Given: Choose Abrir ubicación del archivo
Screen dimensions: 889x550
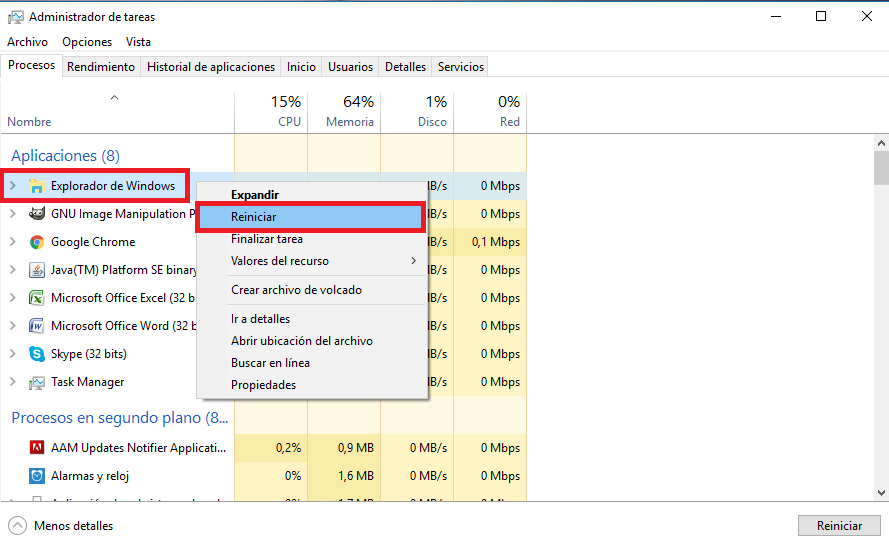Looking at the screenshot, I should tap(312, 341).
